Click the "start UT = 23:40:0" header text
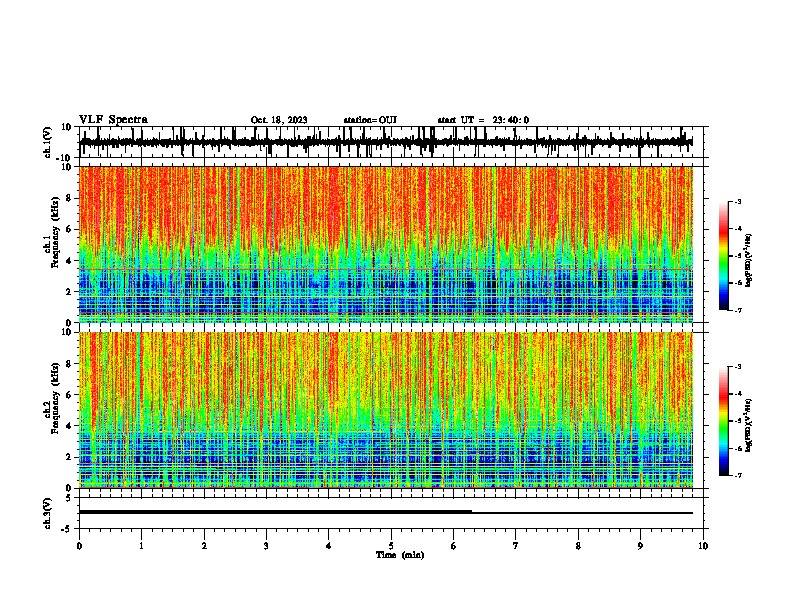 (483, 120)
